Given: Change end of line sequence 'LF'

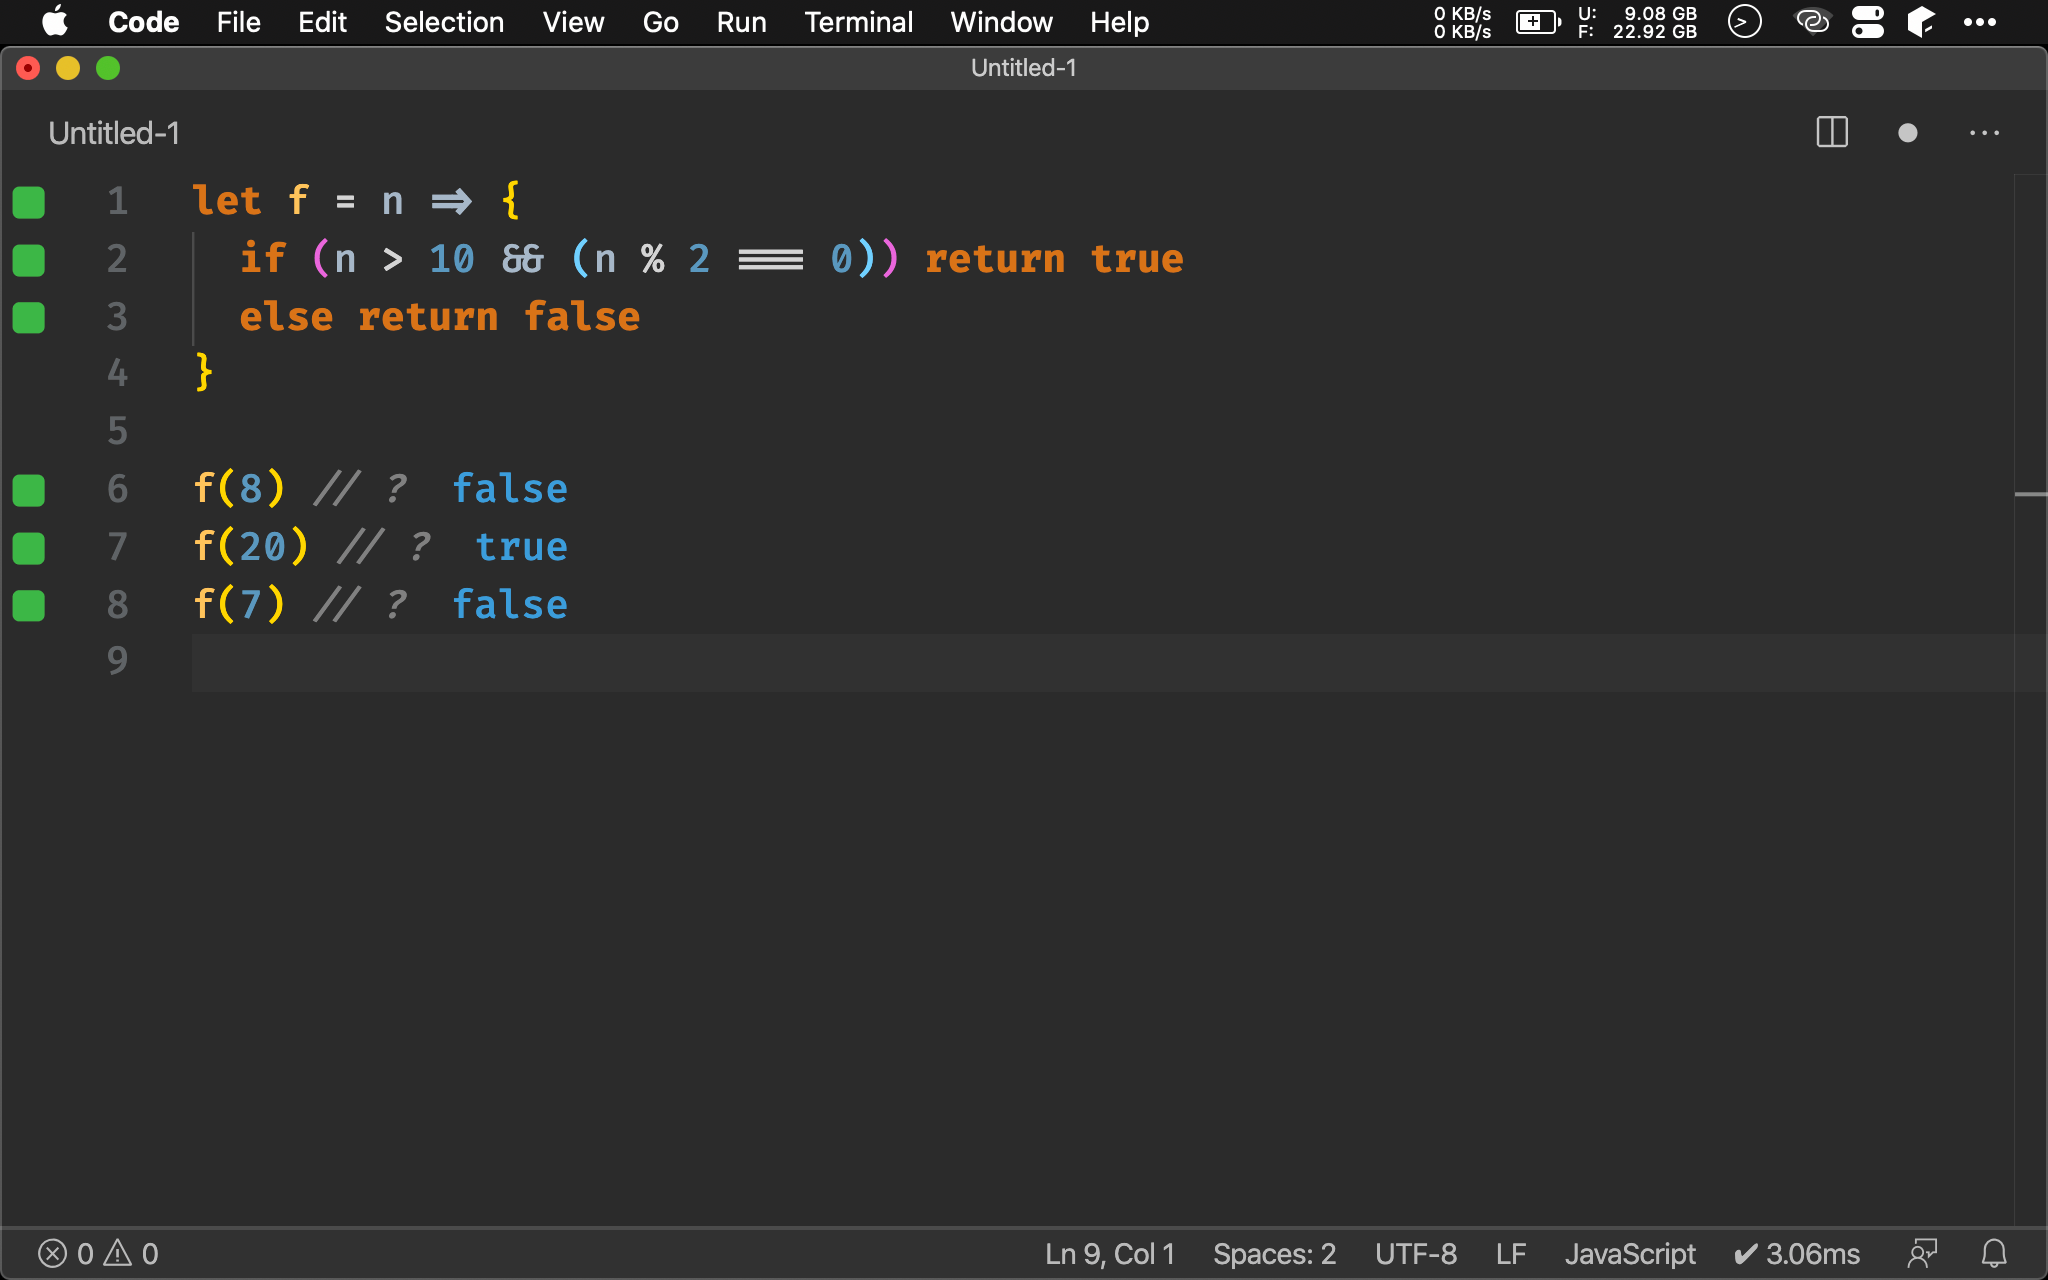Looking at the screenshot, I should [x=1511, y=1254].
